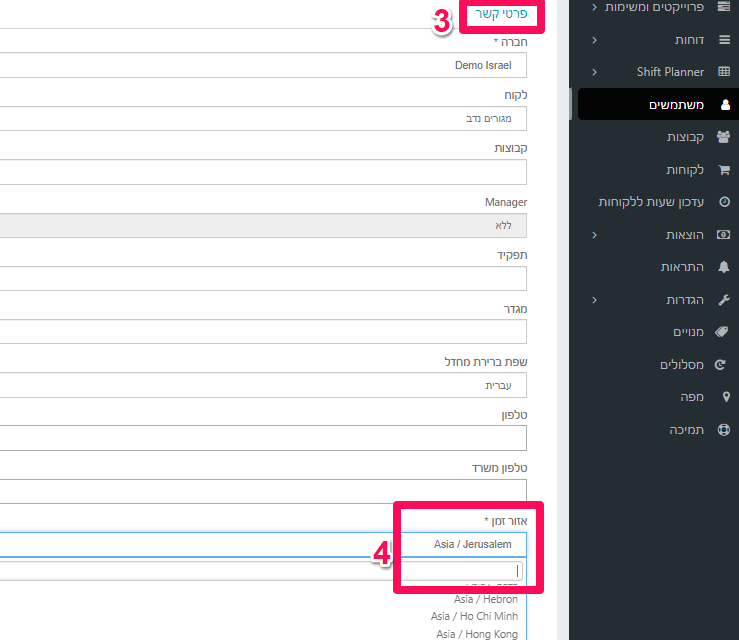Choose Asia / Hong Kong timezone option
This screenshot has width=739, height=640.
click(477, 634)
